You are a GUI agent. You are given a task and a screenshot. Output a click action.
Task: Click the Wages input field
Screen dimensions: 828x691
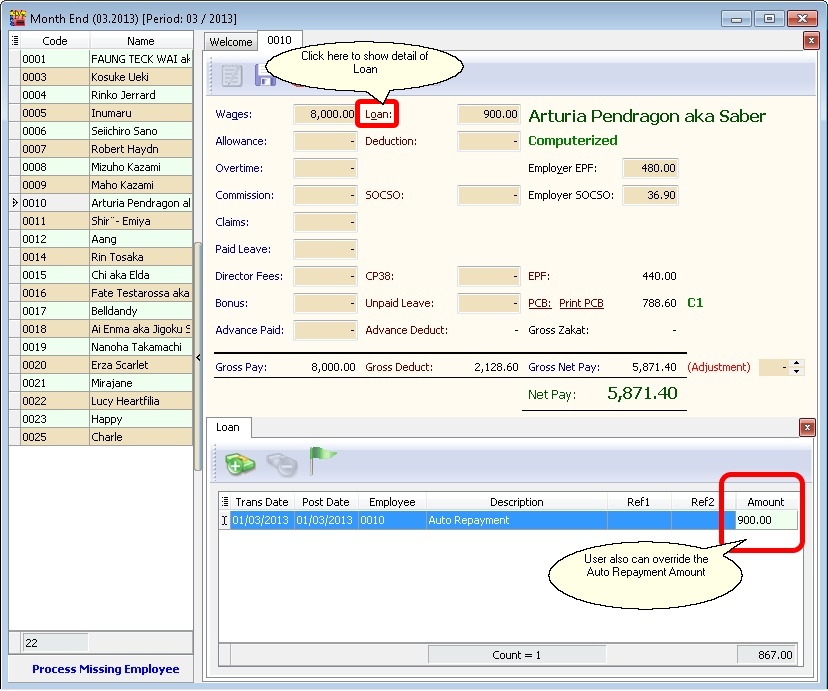(x=325, y=114)
